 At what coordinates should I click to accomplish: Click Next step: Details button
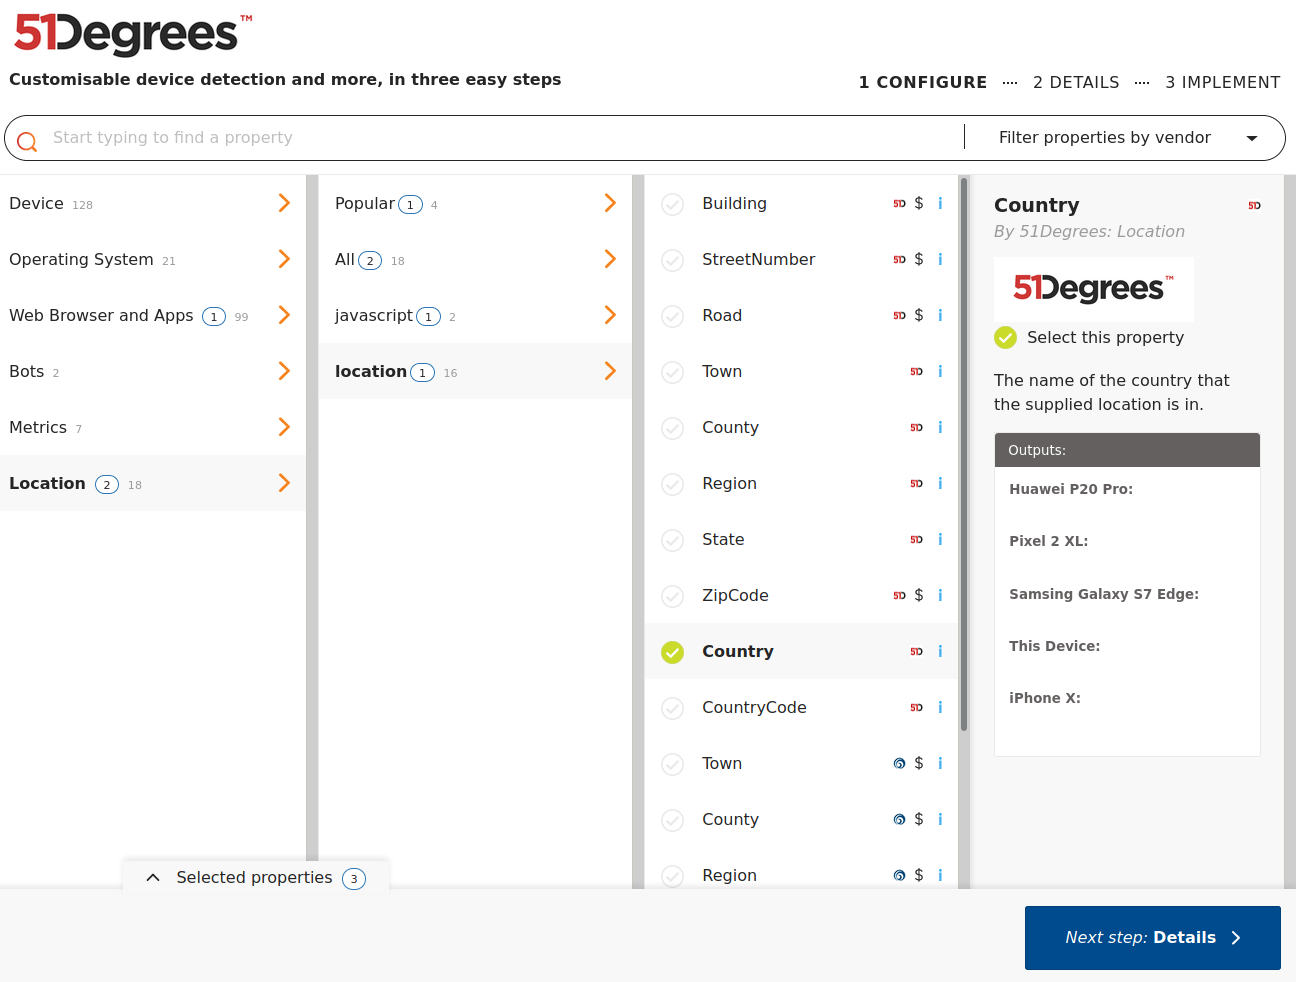click(x=1152, y=938)
